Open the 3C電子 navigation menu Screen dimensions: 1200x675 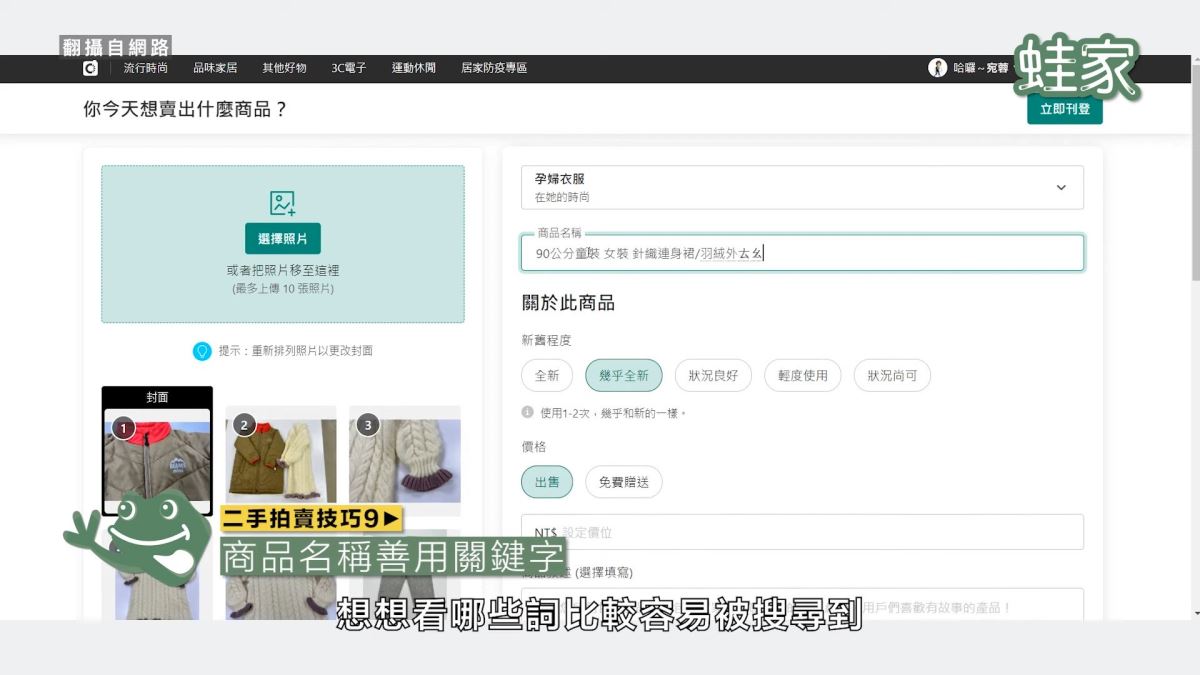point(349,68)
